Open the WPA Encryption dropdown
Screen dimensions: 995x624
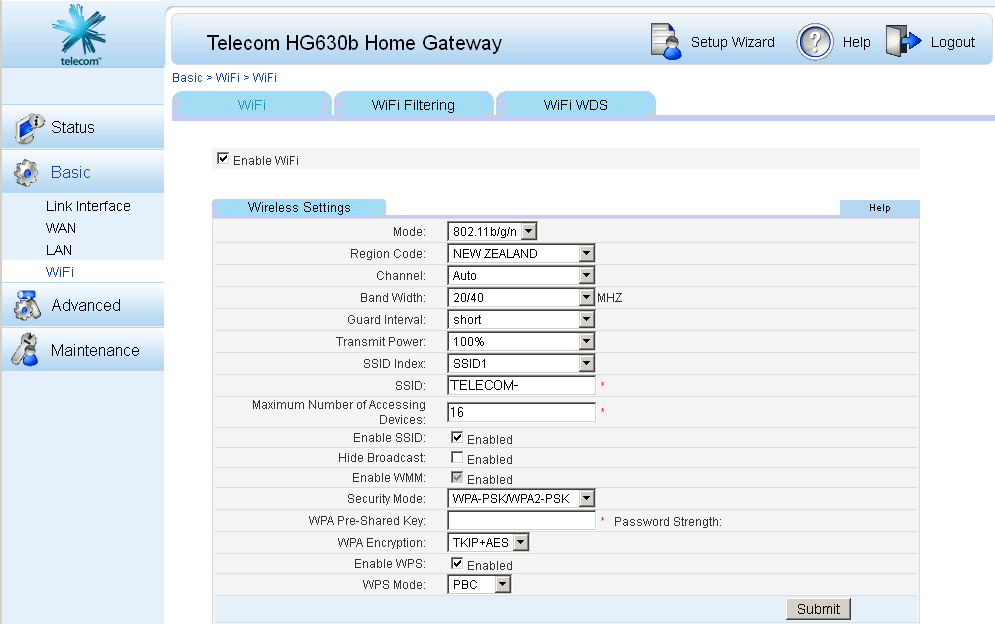click(488, 542)
